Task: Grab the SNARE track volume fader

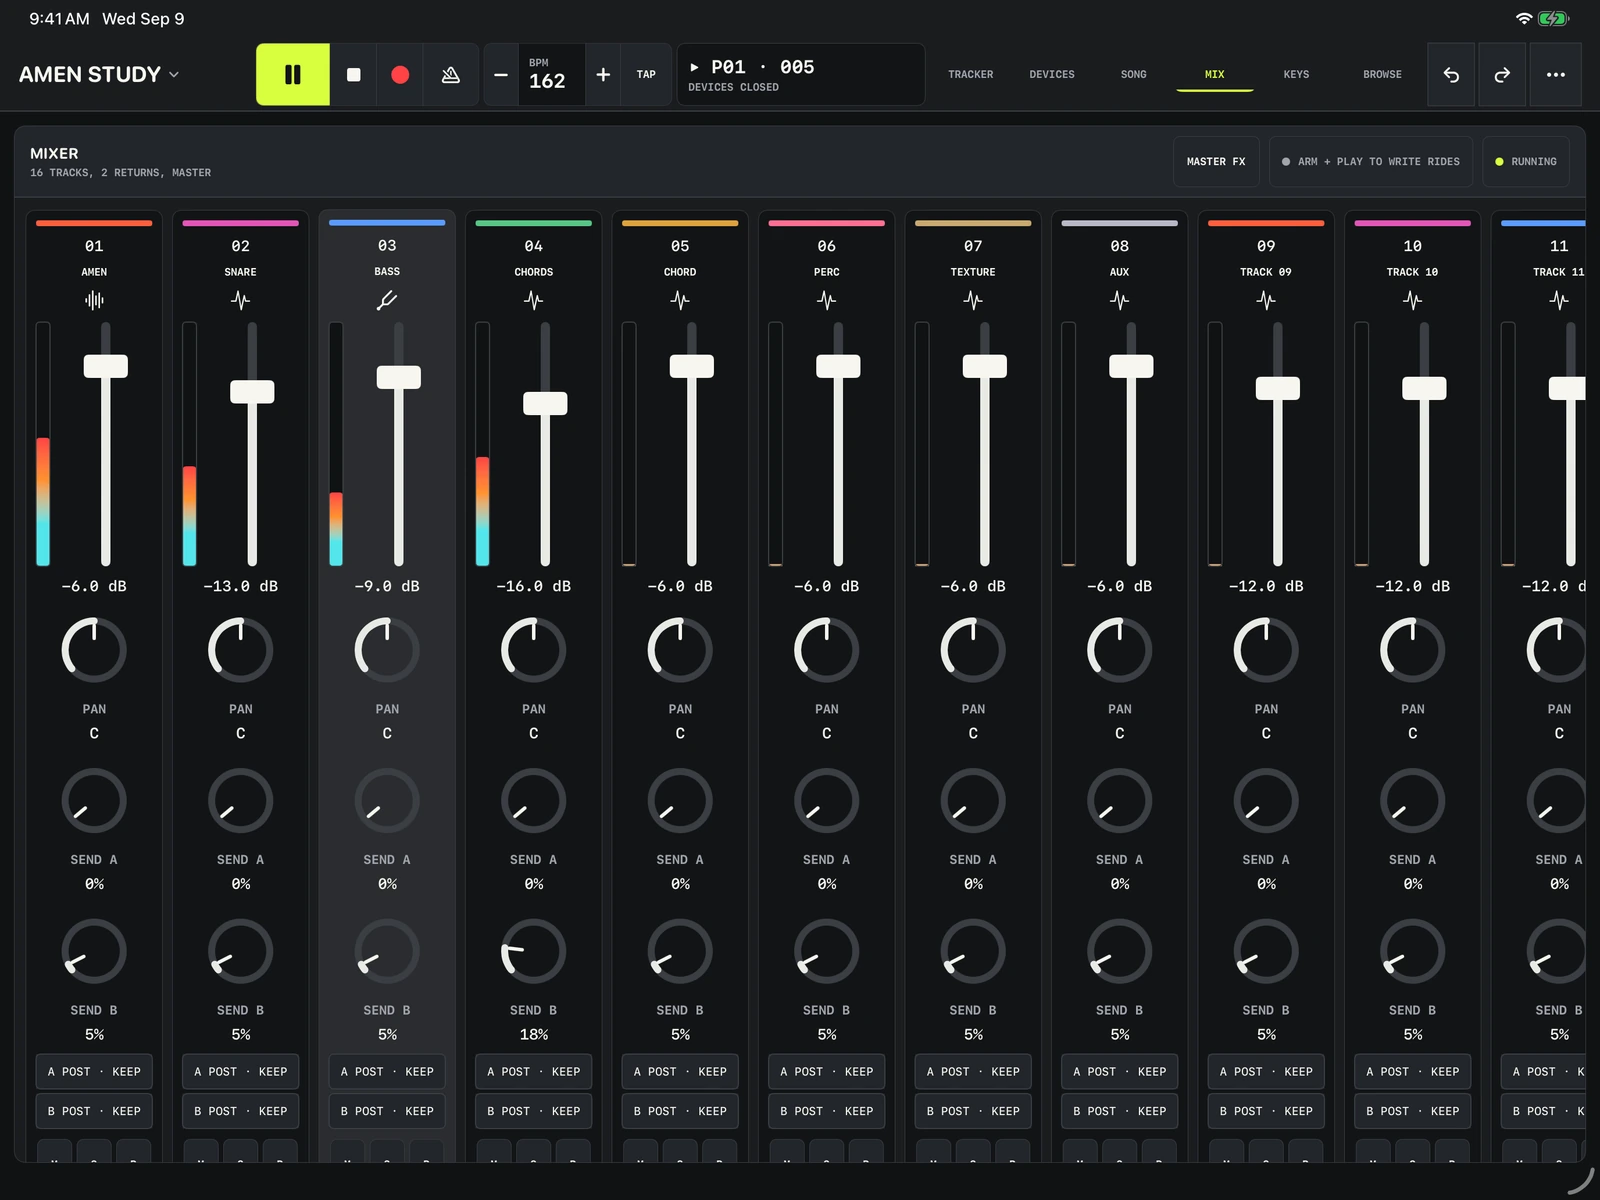Action: point(252,392)
